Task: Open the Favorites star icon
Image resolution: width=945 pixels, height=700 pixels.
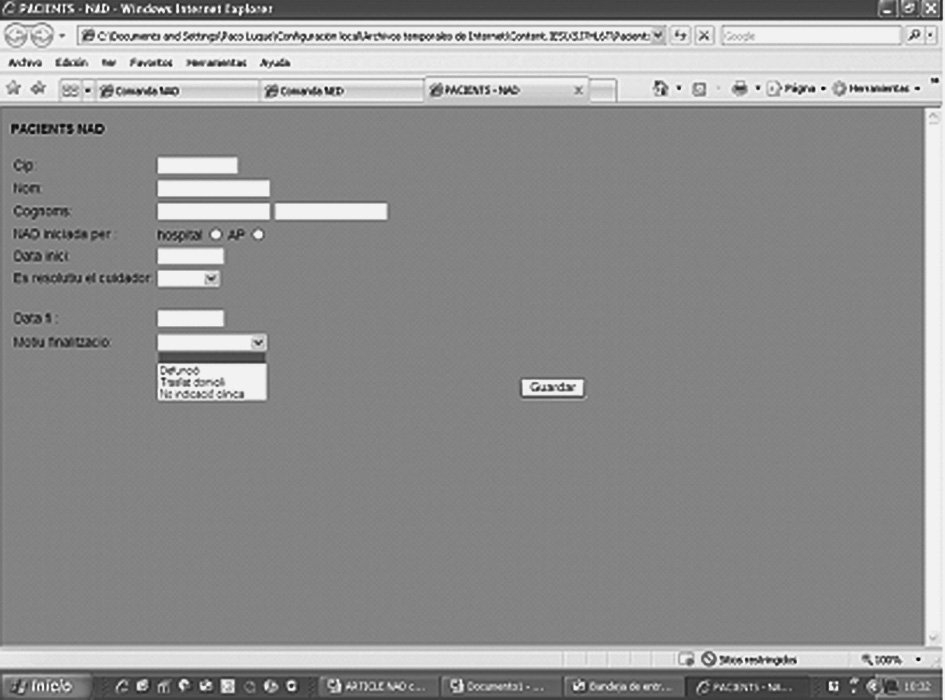Action: 14,88
